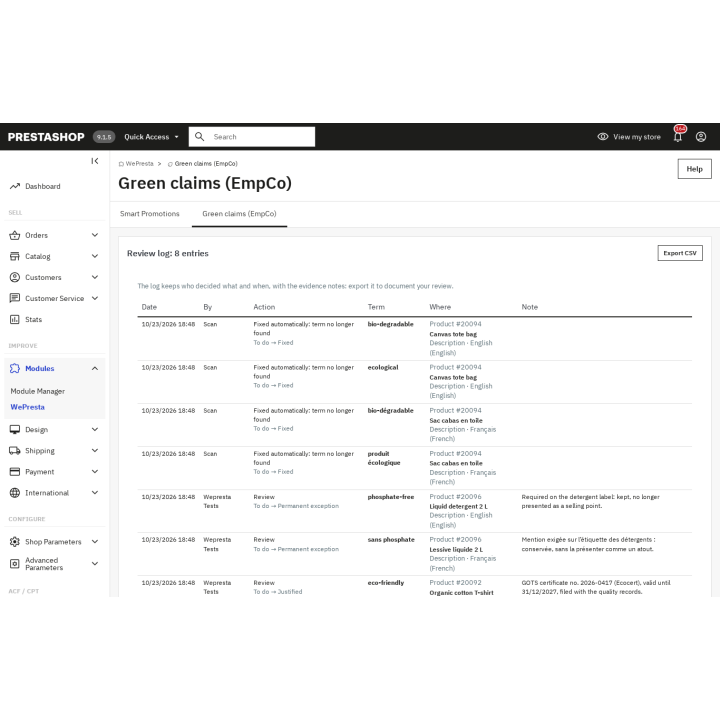
Task: Click the View my store link
Action: (x=637, y=137)
